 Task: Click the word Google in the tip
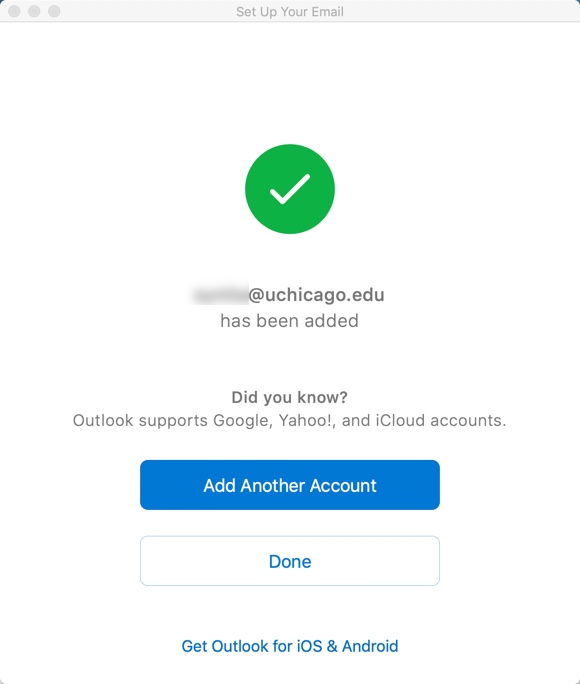pos(242,421)
